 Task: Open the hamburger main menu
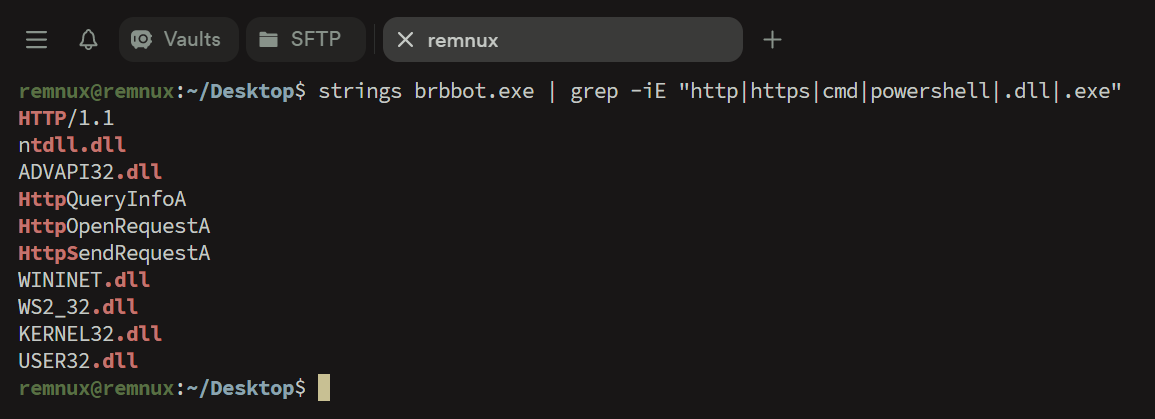[37, 40]
